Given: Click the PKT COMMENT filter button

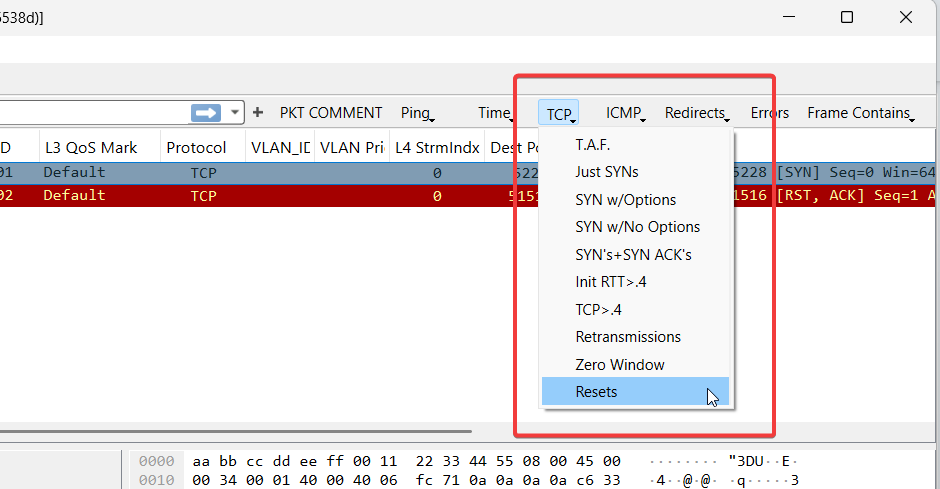Looking at the screenshot, I should click(330, 113).
